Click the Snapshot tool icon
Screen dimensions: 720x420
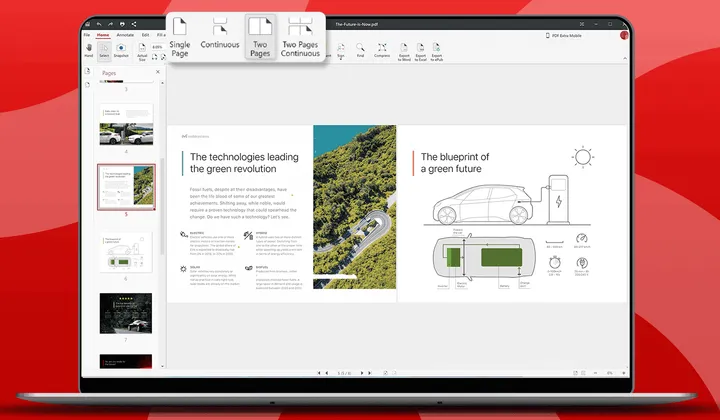(121, 48)
